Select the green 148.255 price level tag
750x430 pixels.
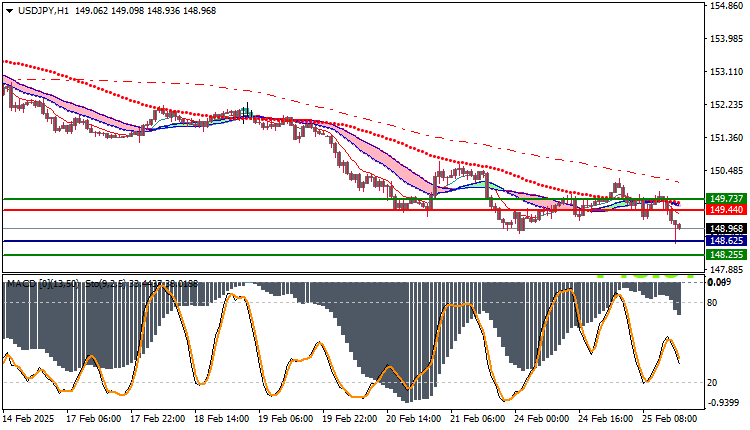click(x=724, y=255)
